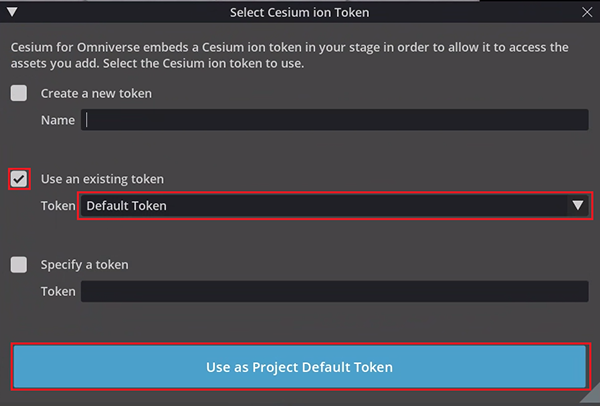The height and width of the screenshot is (406, 600).
Task: Close the Select Cesium ion Token dialog
Action: 588,12
